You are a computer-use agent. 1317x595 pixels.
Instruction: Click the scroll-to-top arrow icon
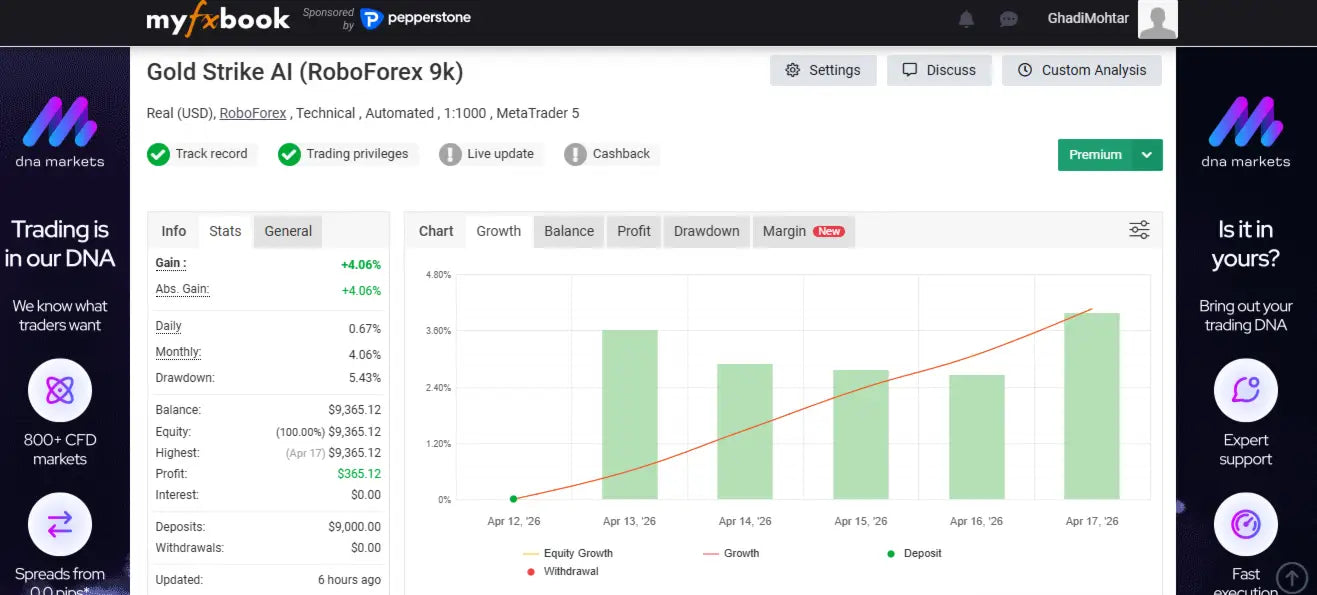point(1291,577)
